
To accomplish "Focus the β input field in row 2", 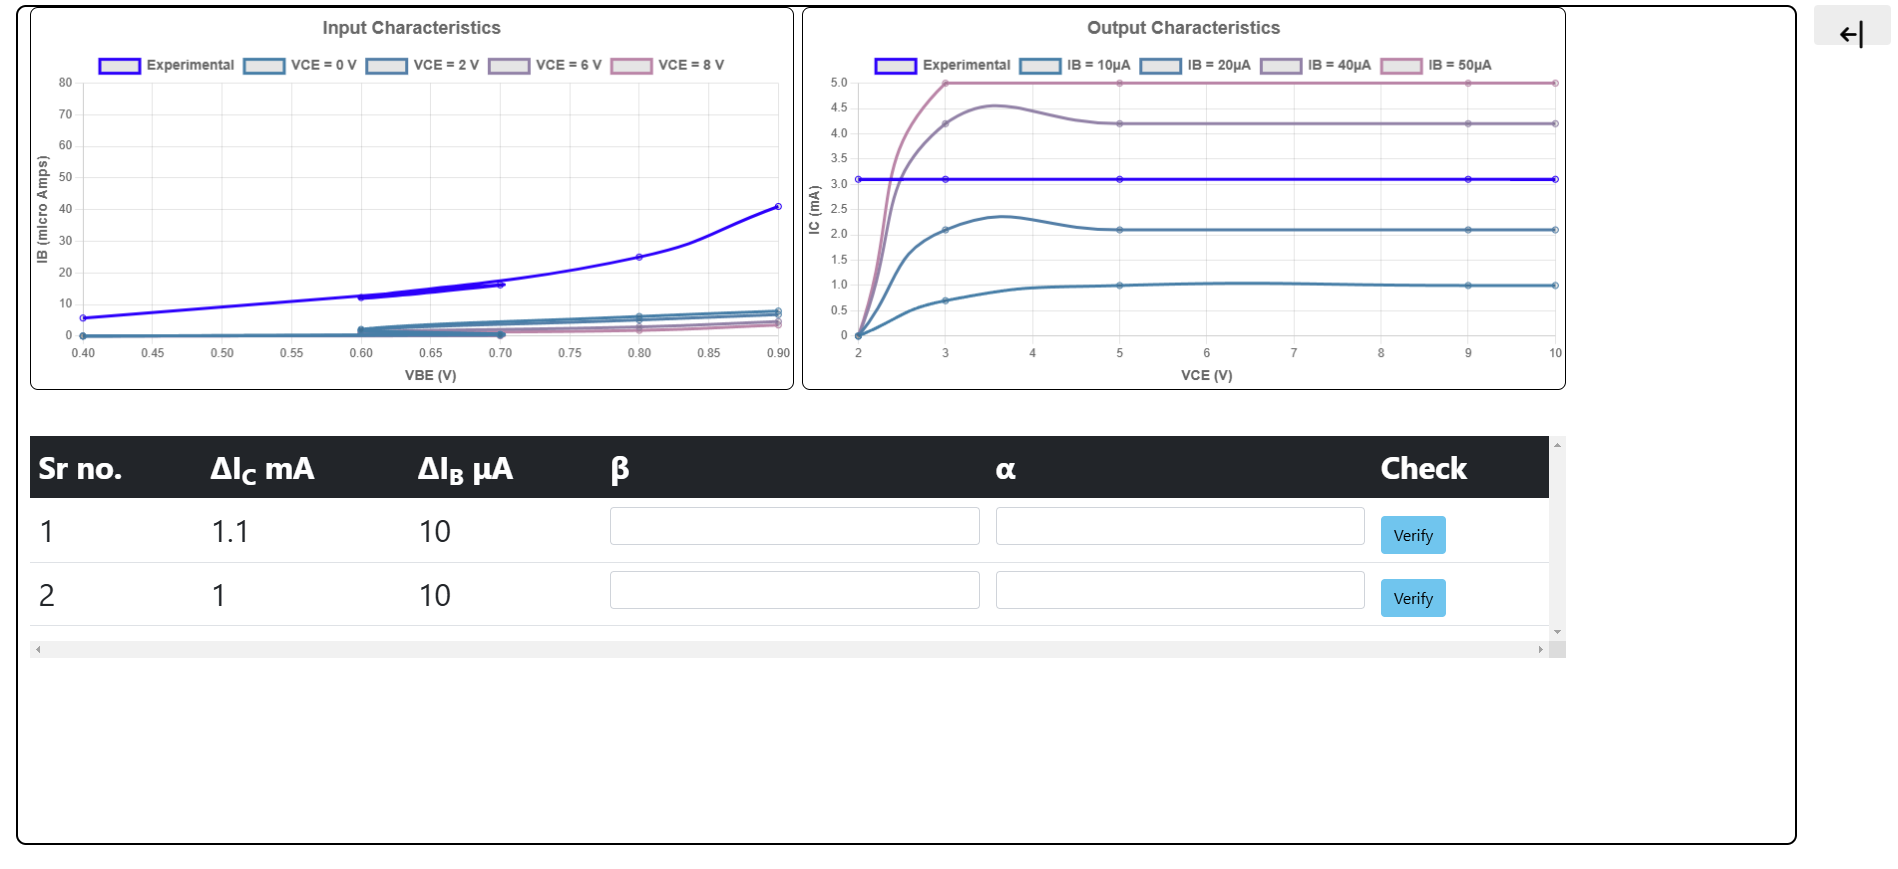I will click(794, 590).
